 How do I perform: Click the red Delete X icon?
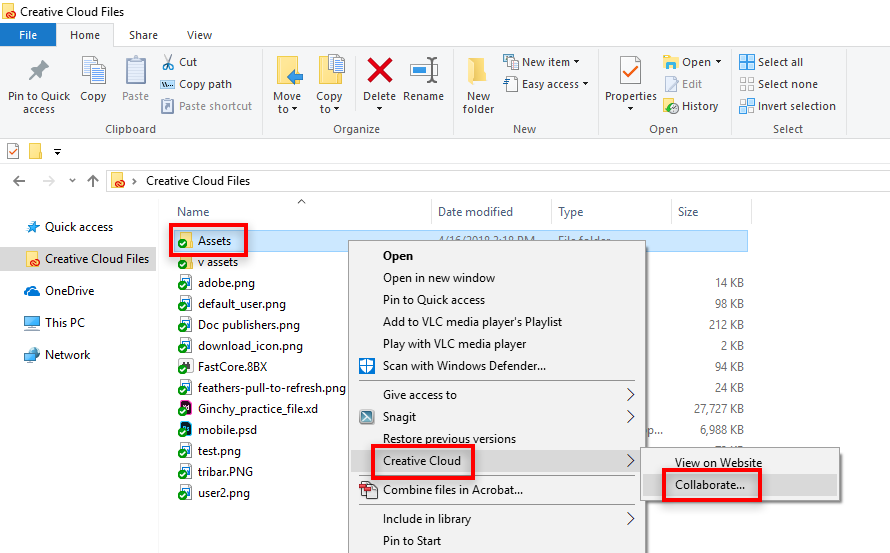(x=379, y=70)
